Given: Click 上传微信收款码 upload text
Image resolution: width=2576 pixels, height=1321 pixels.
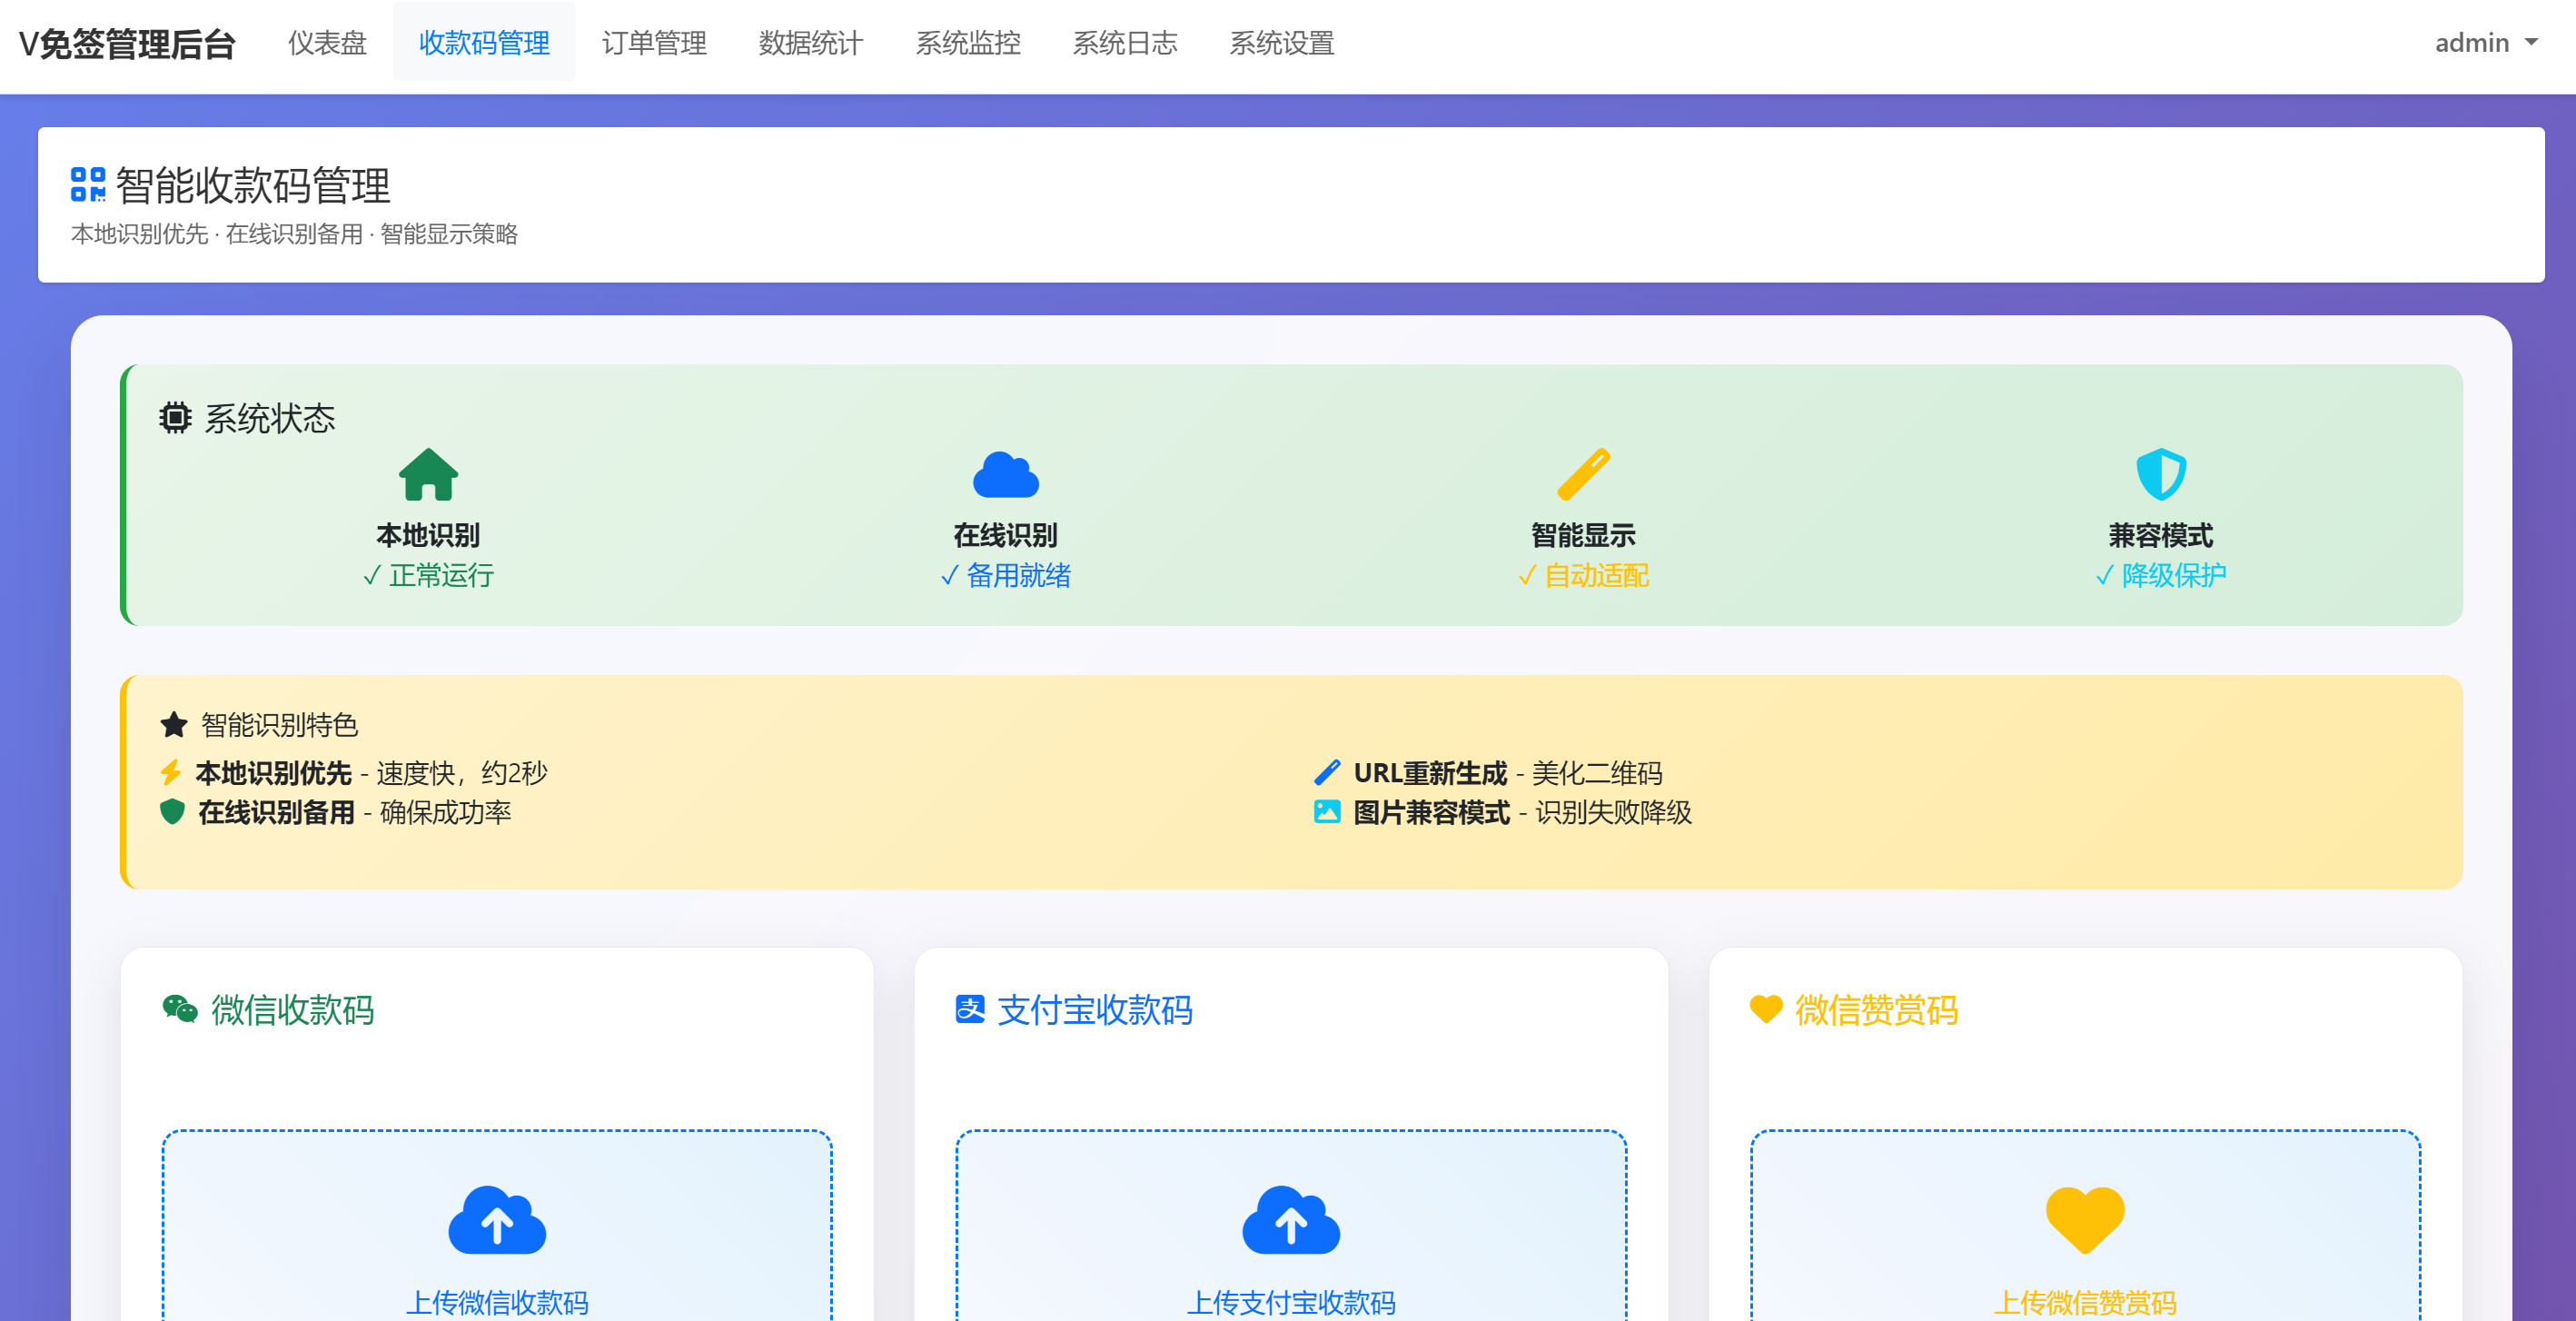Looking at the screenshot, I should coord(497,1302).
